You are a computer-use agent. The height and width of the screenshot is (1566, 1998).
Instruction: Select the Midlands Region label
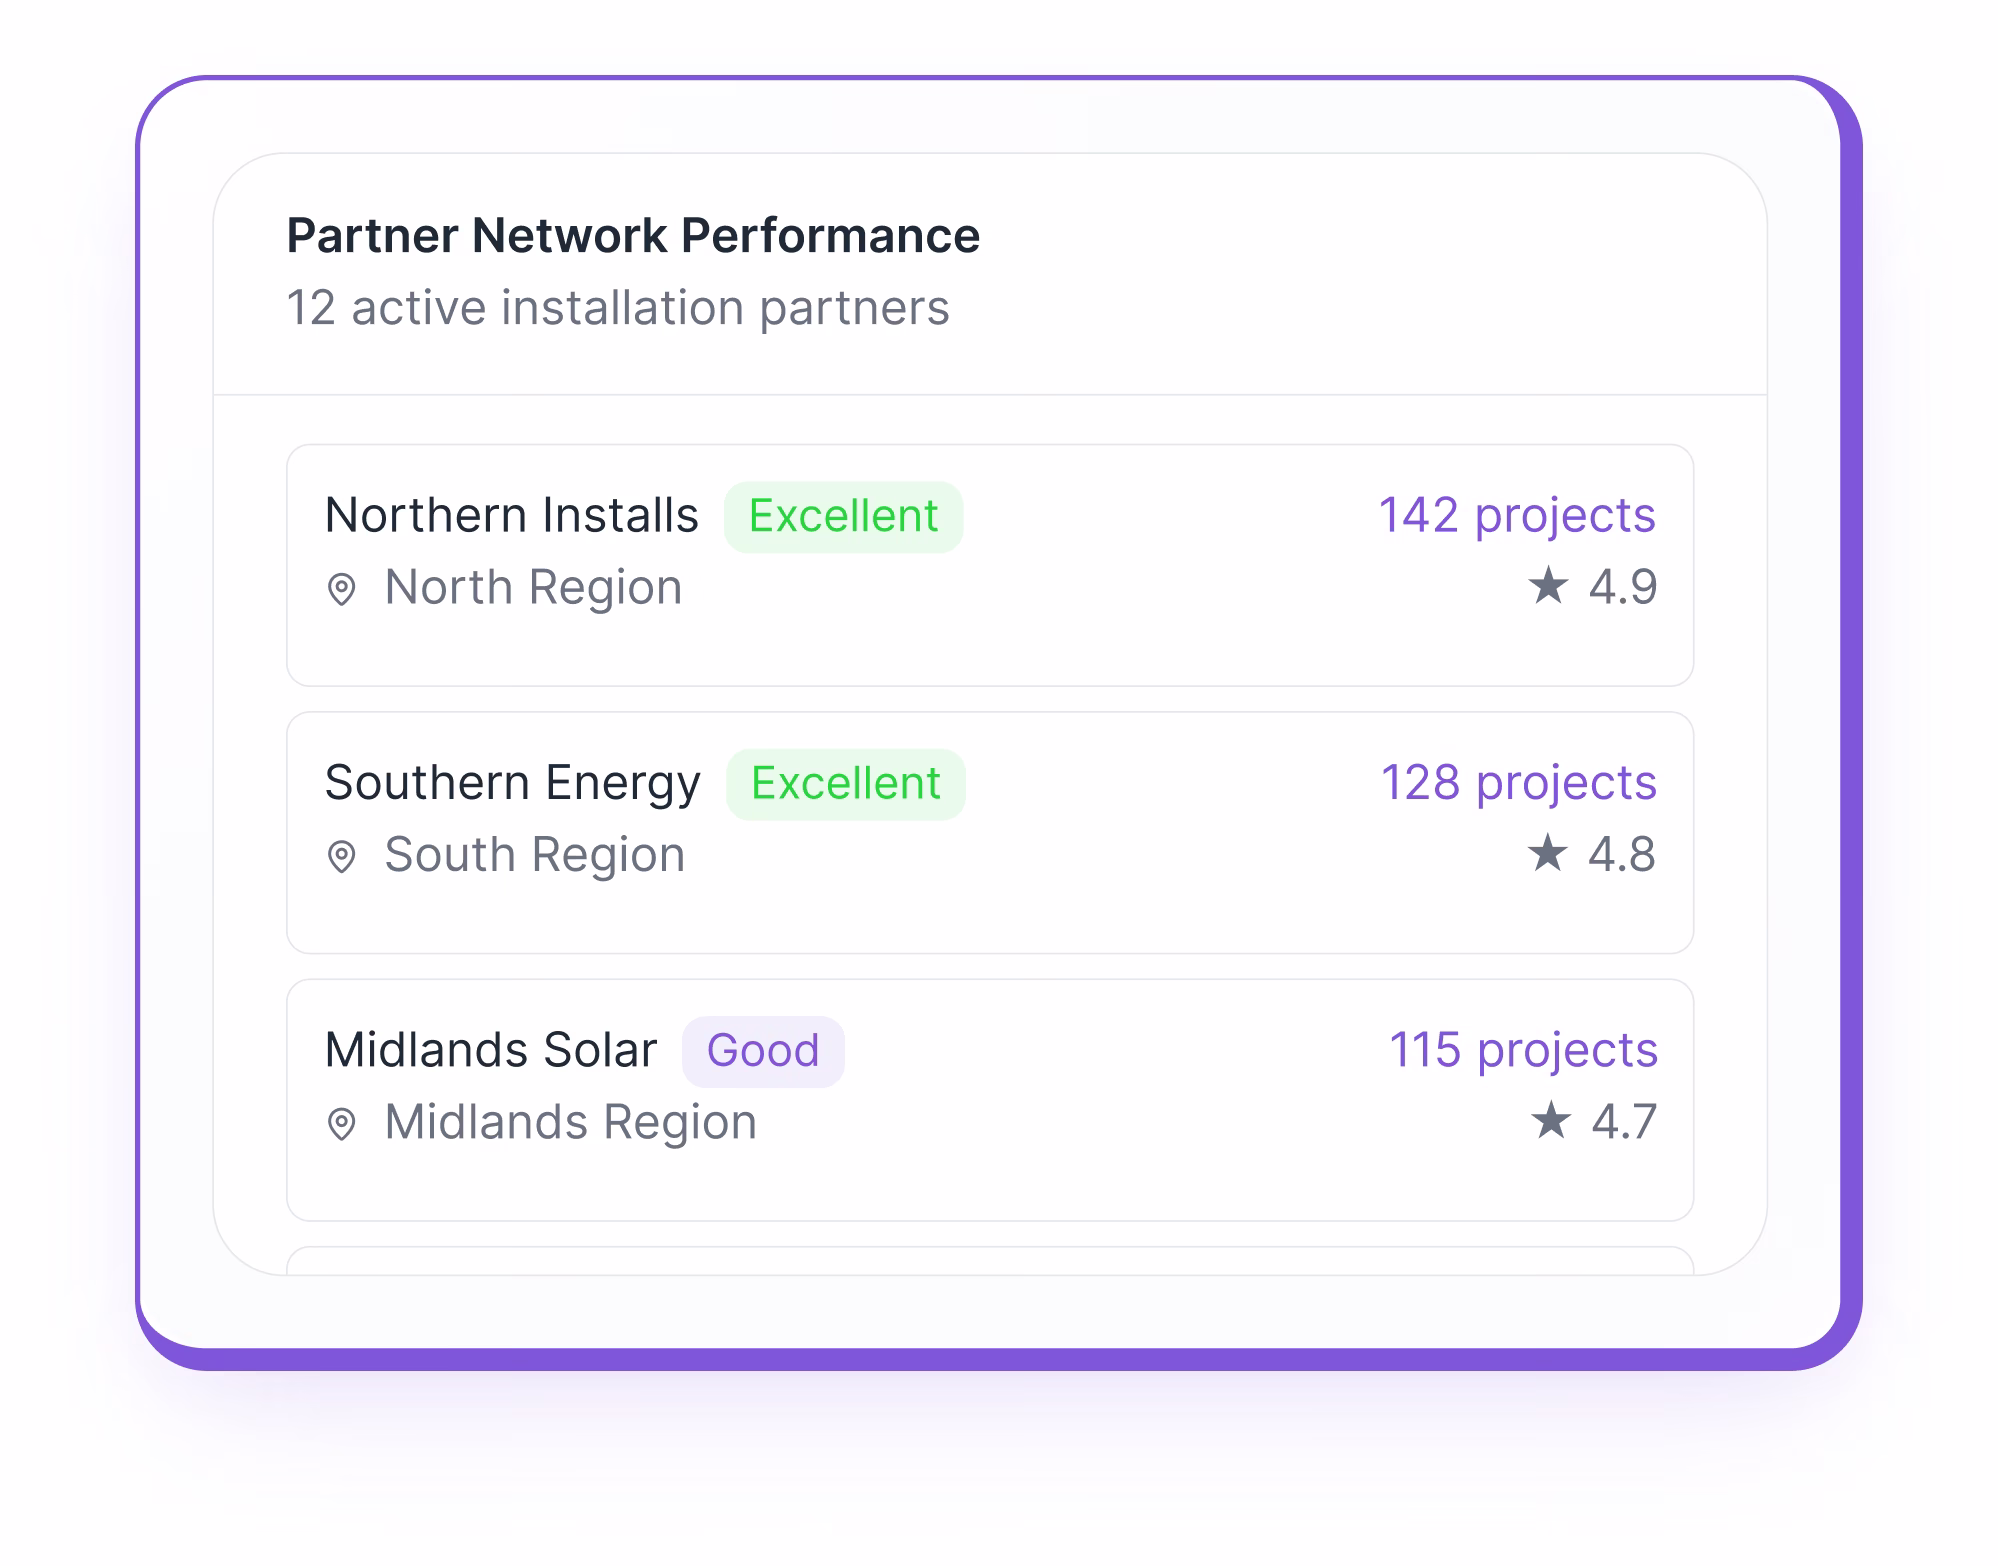[569, 1122]
